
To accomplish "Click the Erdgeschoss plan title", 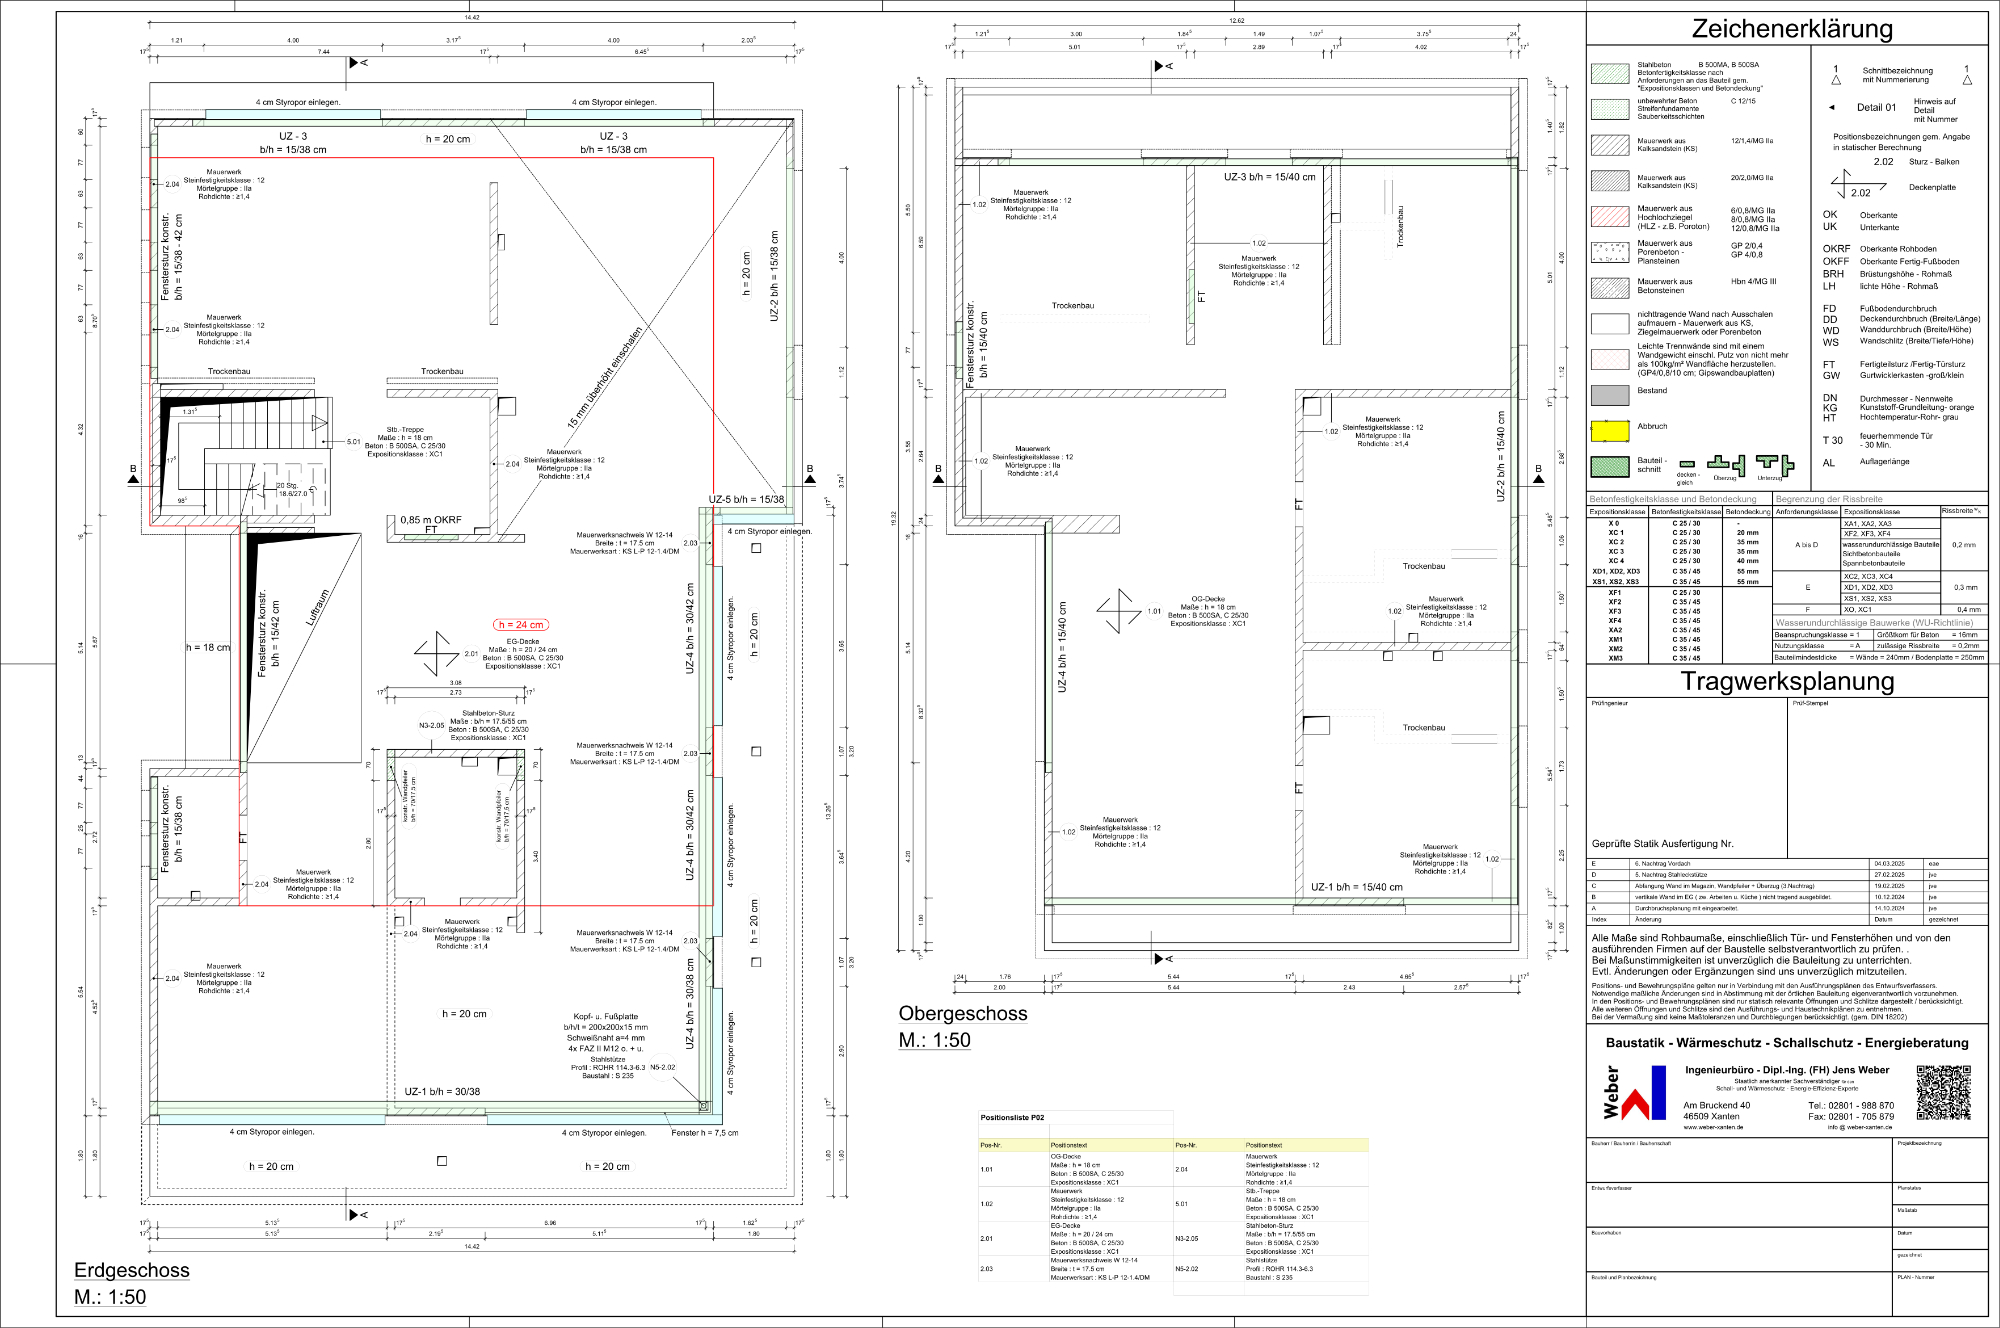I will (132, 1270).
